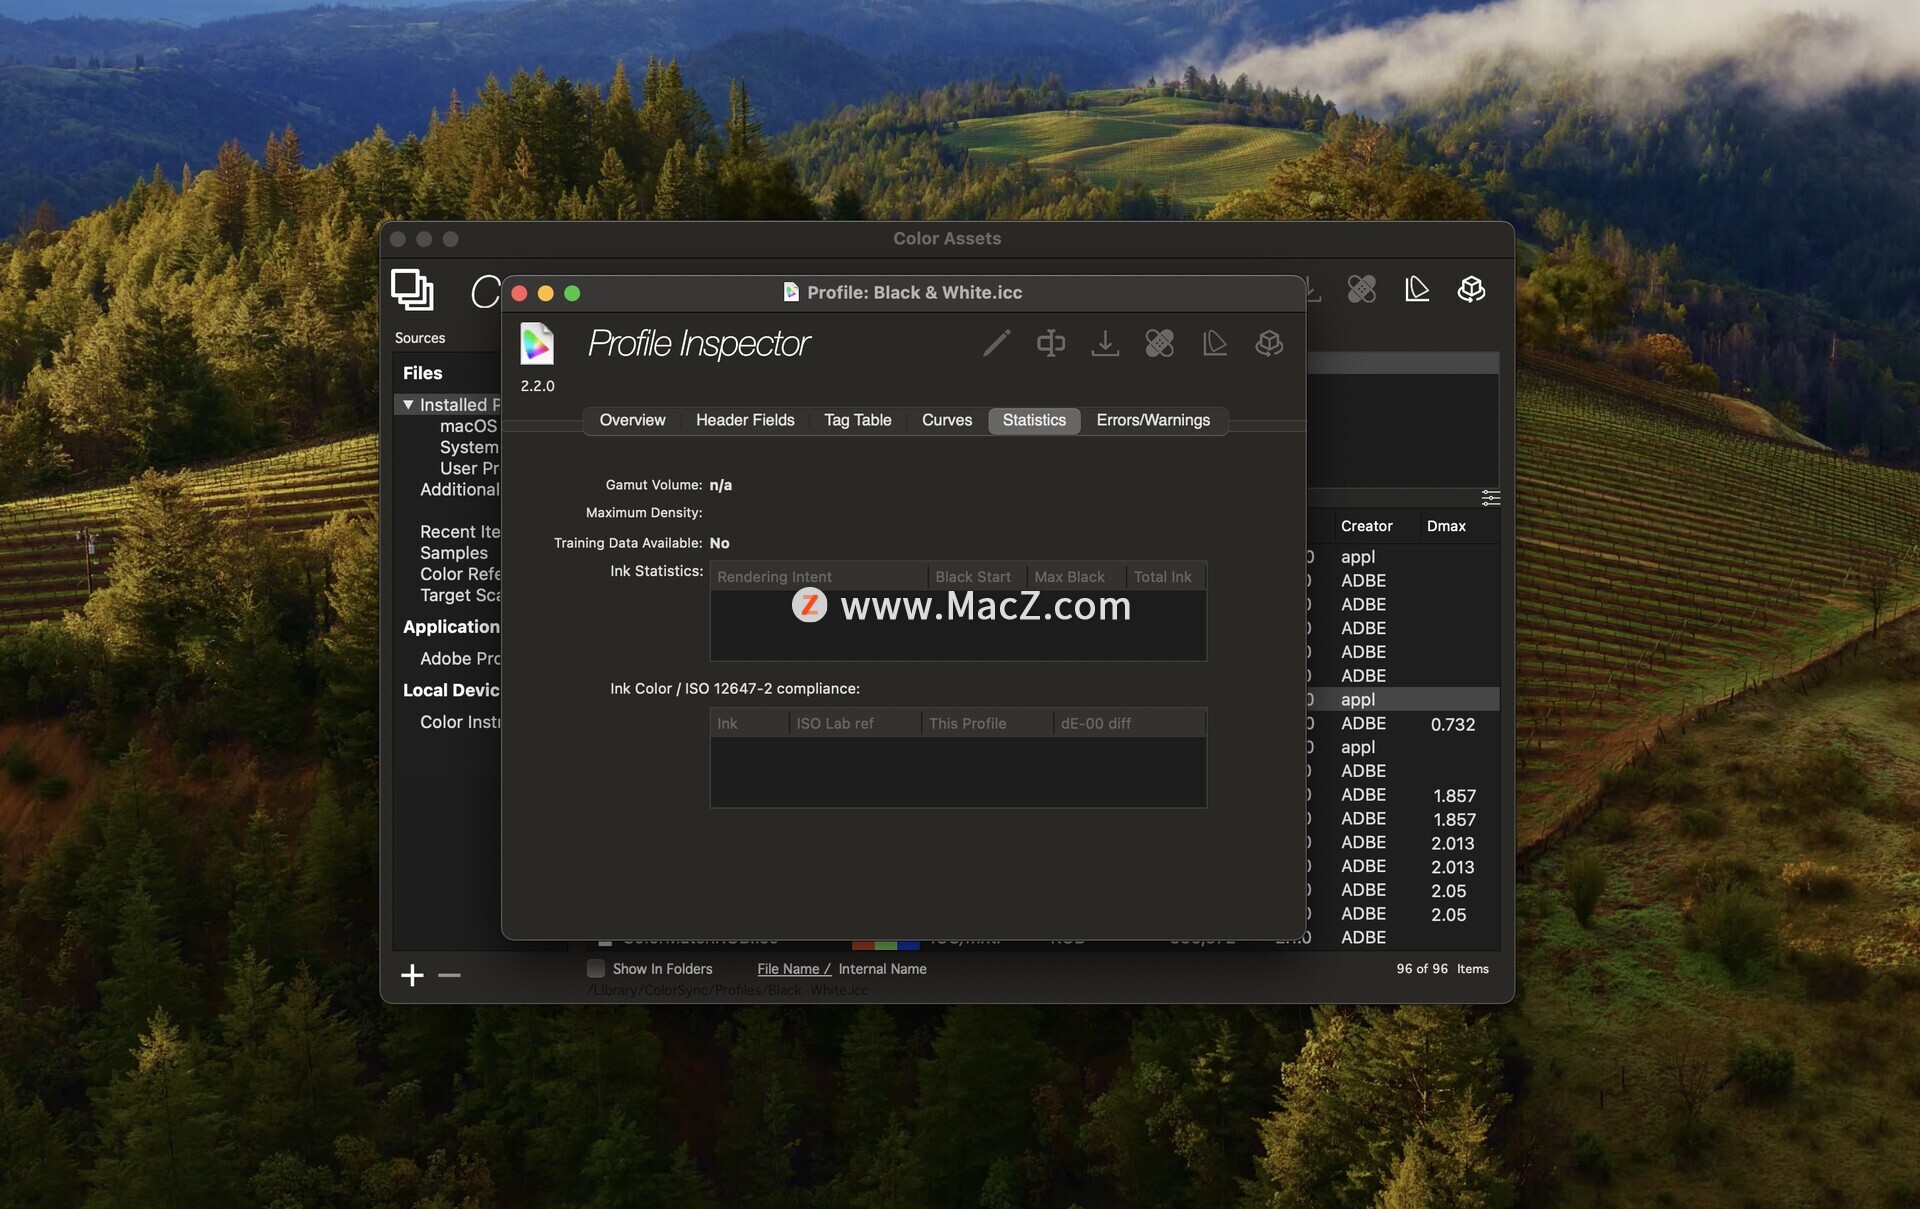
Task: Click the Profile window's green zoom button
Action: point(572,293)
